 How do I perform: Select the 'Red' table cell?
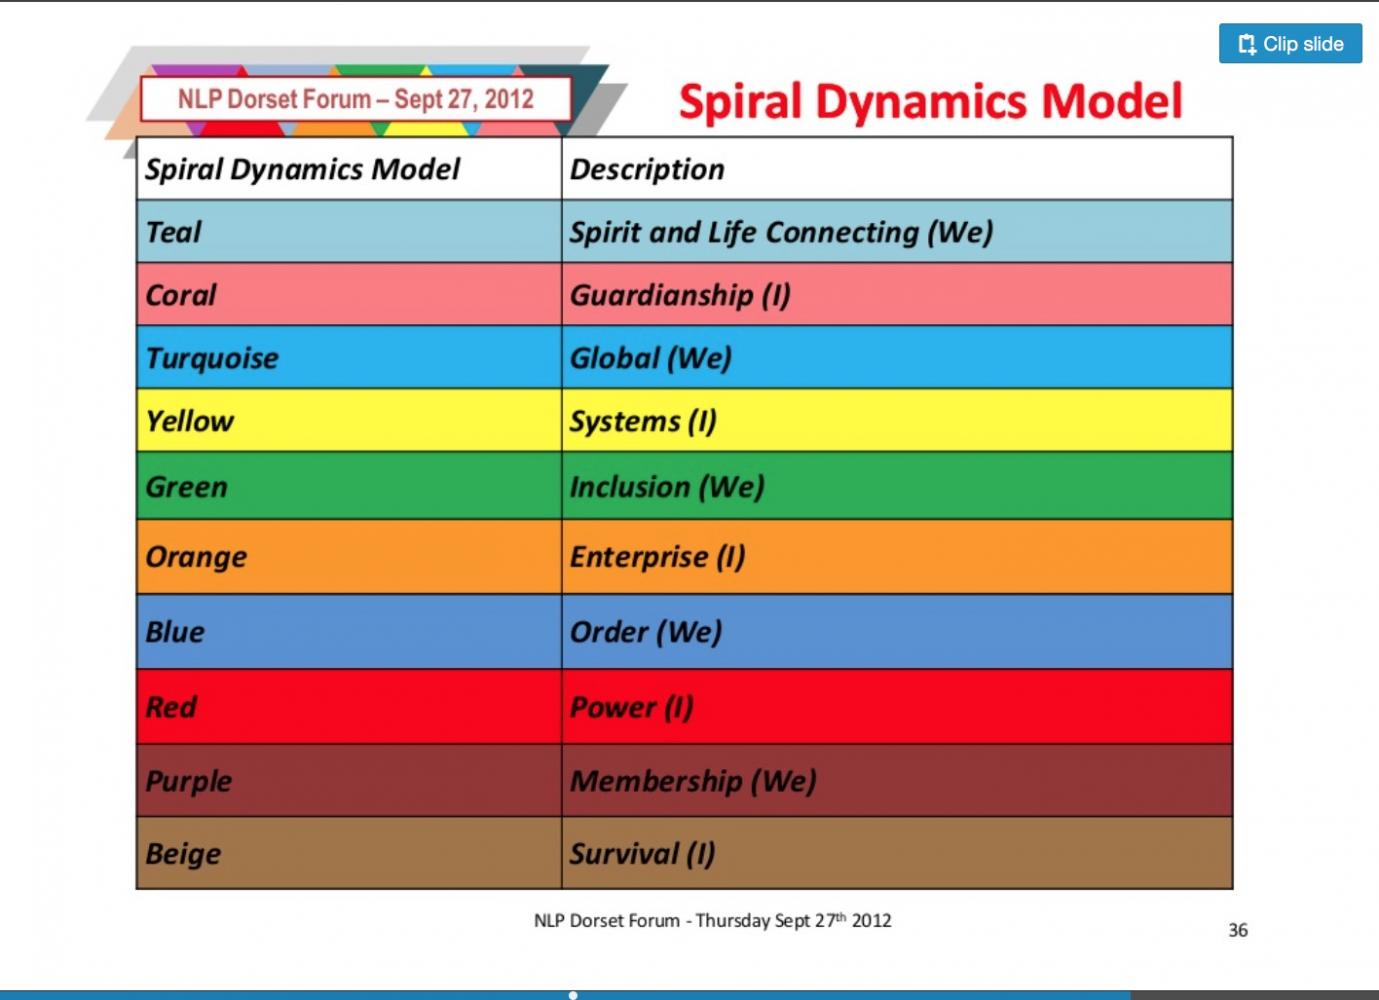coord(349,707)
